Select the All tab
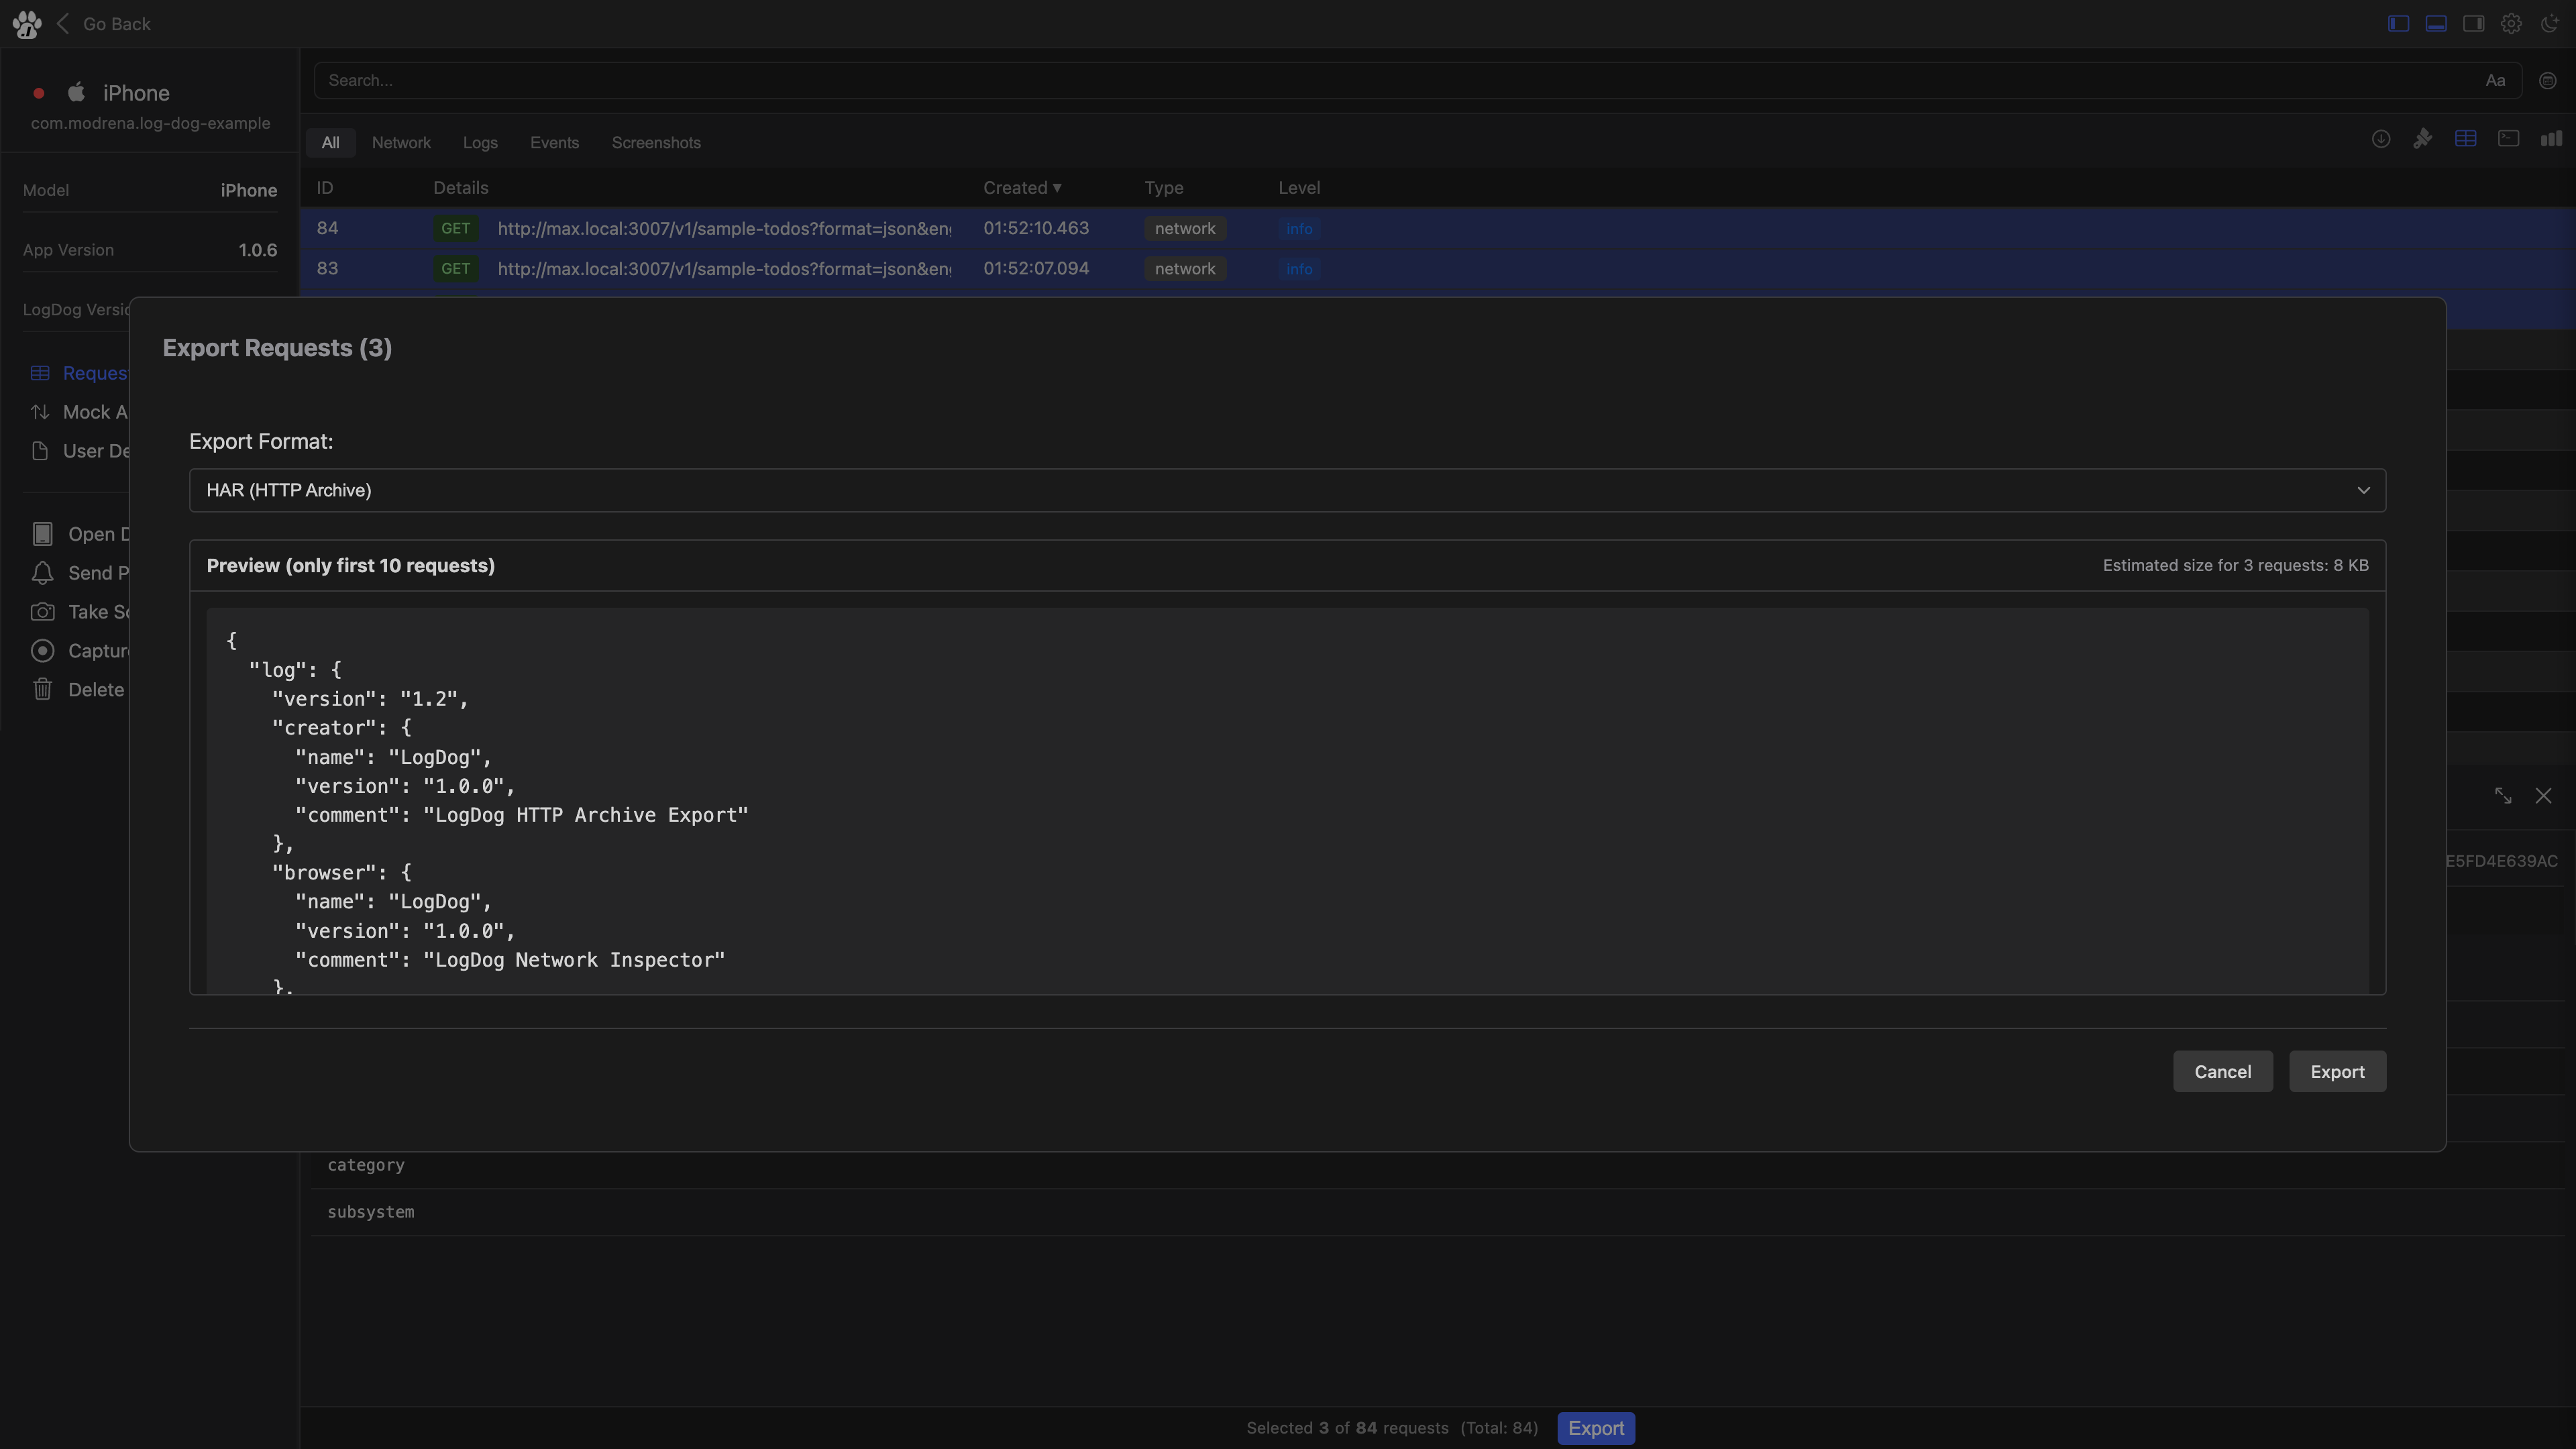2576x1449 pixels. (330, 143)
